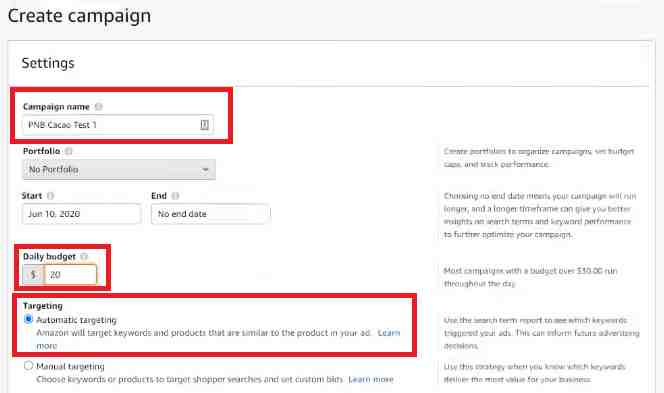Click into the Campaign name text field

(x=118, y=125)
